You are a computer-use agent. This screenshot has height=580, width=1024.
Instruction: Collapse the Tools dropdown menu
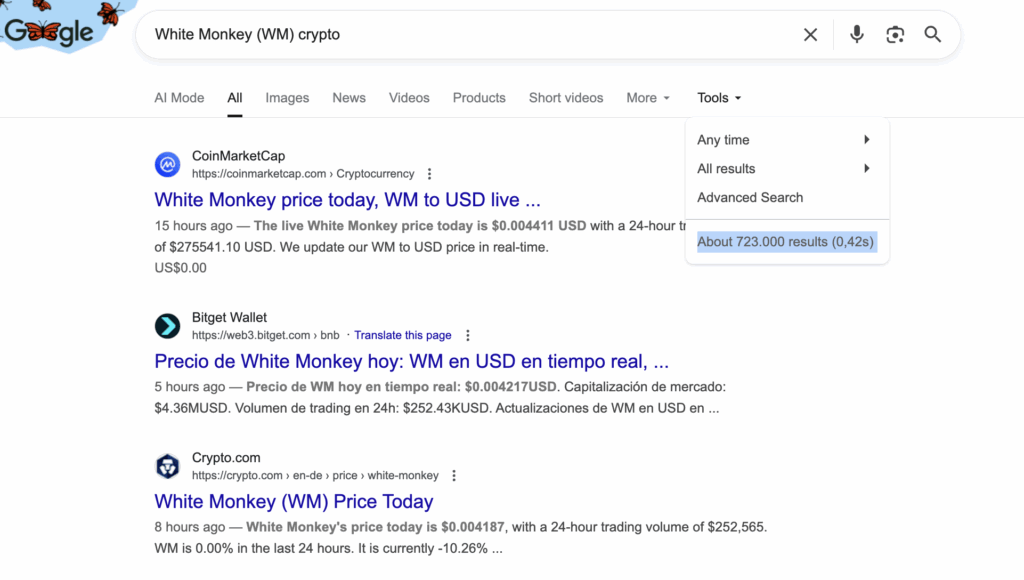click(x=719, y=98)
